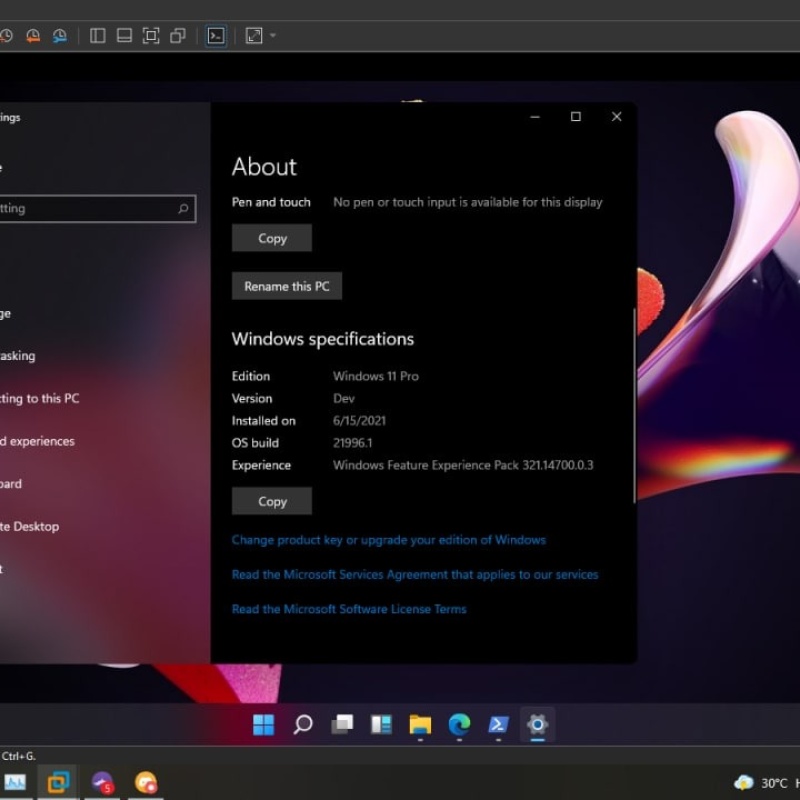Click the purple host taskbar icon with badge
800x800 pixels.
click(x=102, y=782)
